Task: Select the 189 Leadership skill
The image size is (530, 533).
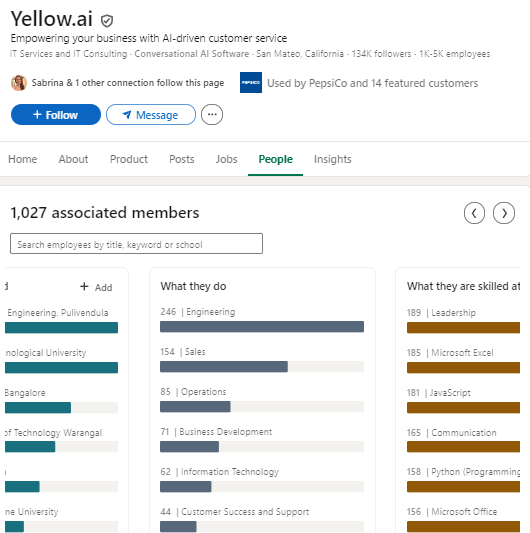Action: pos(463,320)
